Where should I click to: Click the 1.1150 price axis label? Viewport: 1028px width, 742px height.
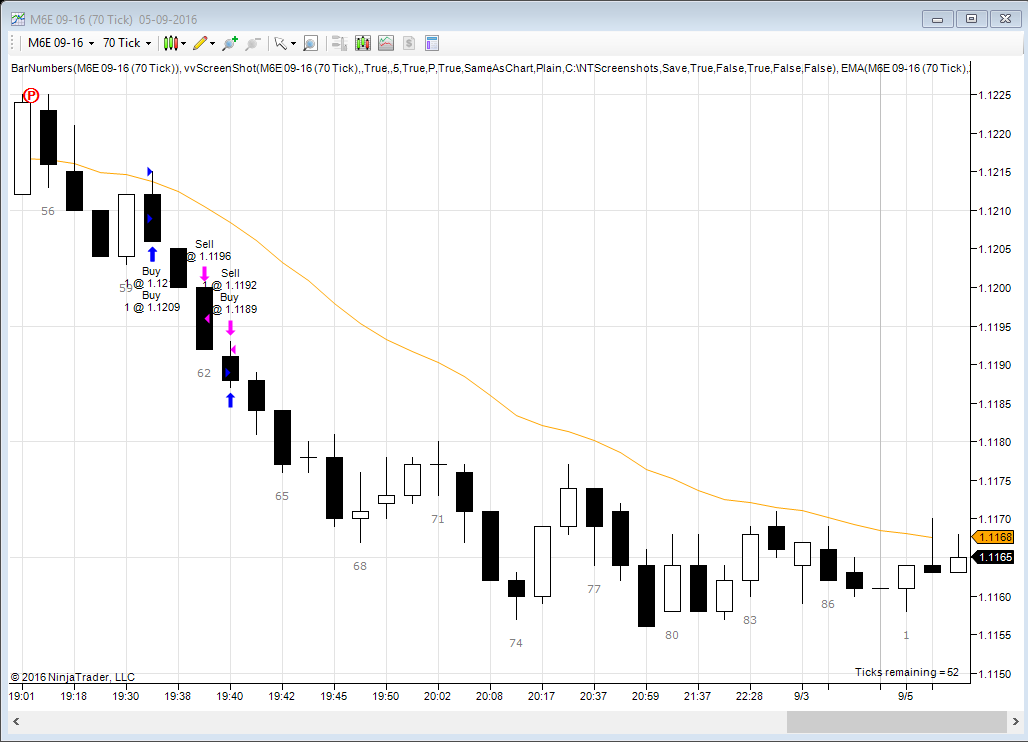pos(995,674)
